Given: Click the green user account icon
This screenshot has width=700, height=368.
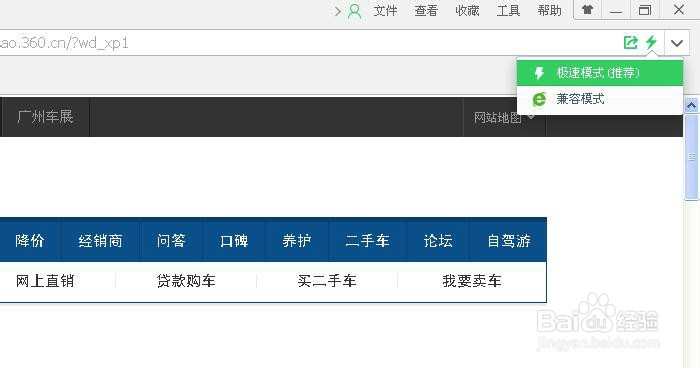Looking at the screenshot, I should 354,11.
